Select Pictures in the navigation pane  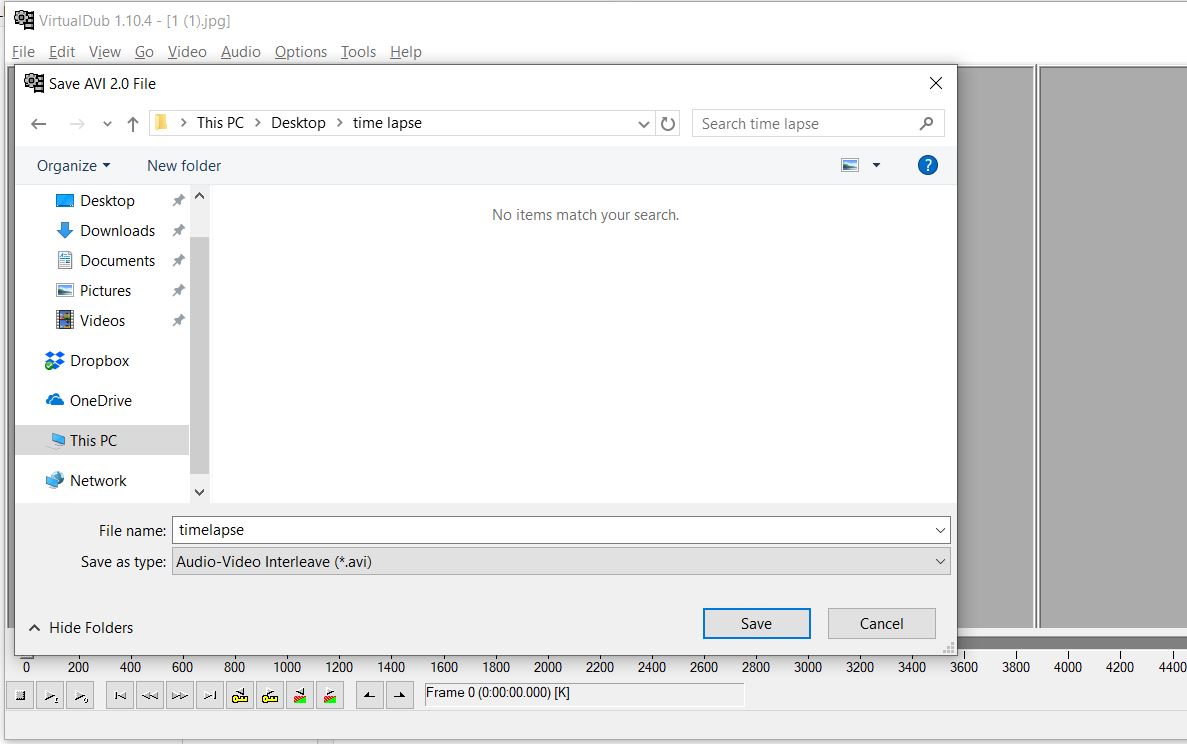click(x=105, y=291)
